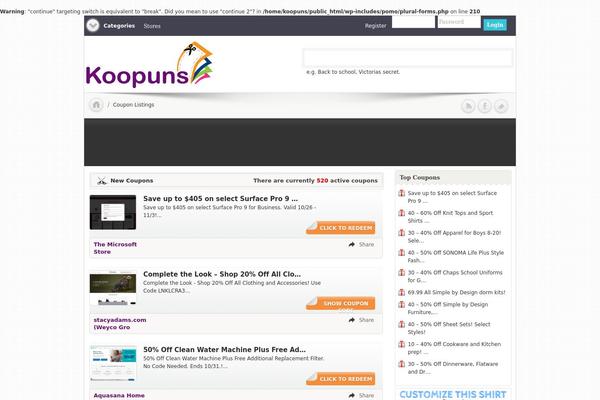
Task: Open top coupon '40 - 50% Off SONOMA Life Plus Style'
Action: pyautogui.click(x=456, y=256)
